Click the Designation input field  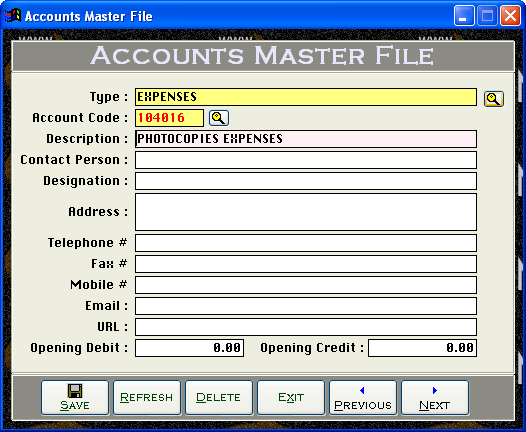pos(306,181)
